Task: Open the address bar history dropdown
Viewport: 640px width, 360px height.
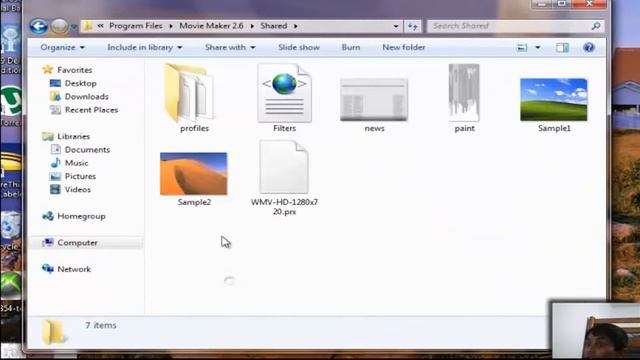Action: (396, 26)
